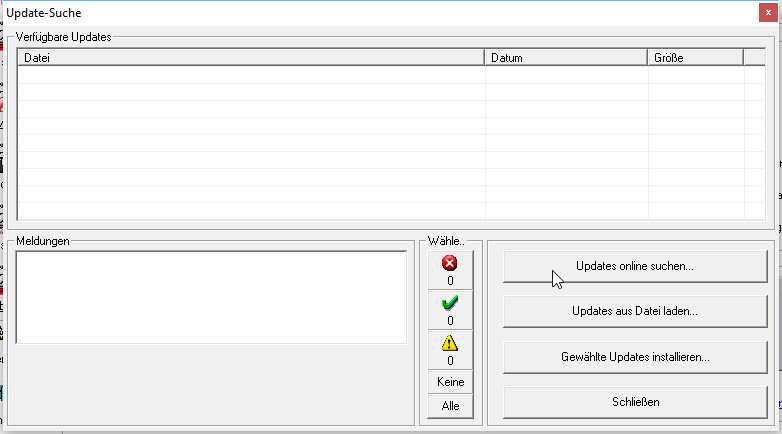Screen dimensions: 782x434
Task: Click the Wähle.. group label
Action: pos(446,242)
